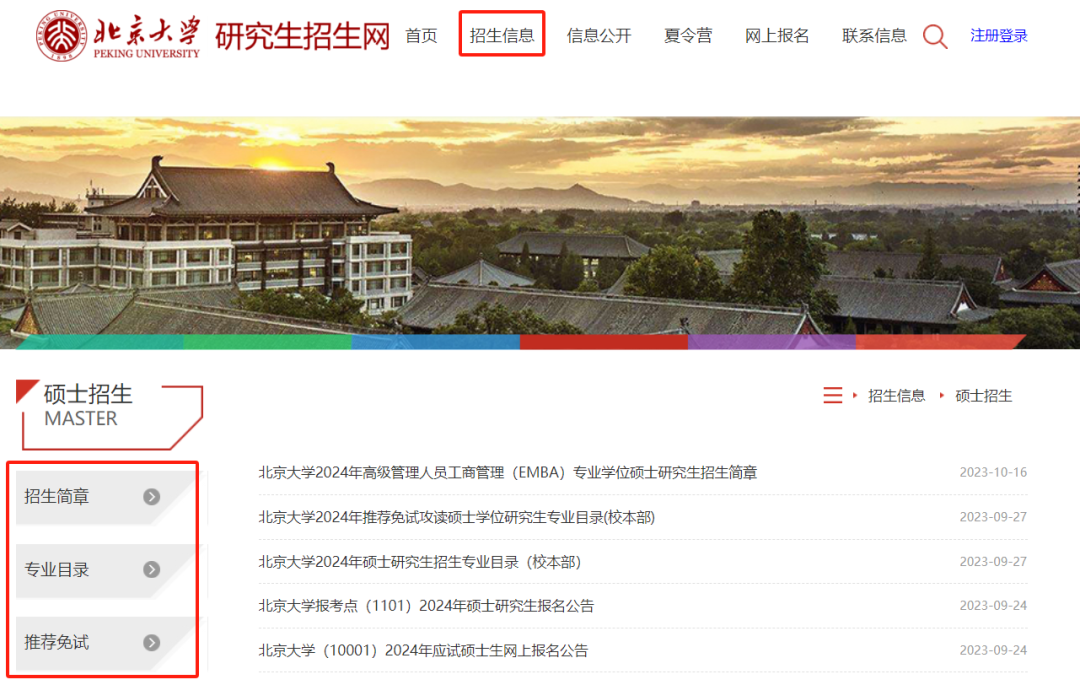Open the EMBA 招生简章 announcement link
The image size is (1080, 685).
coord(508,472)
